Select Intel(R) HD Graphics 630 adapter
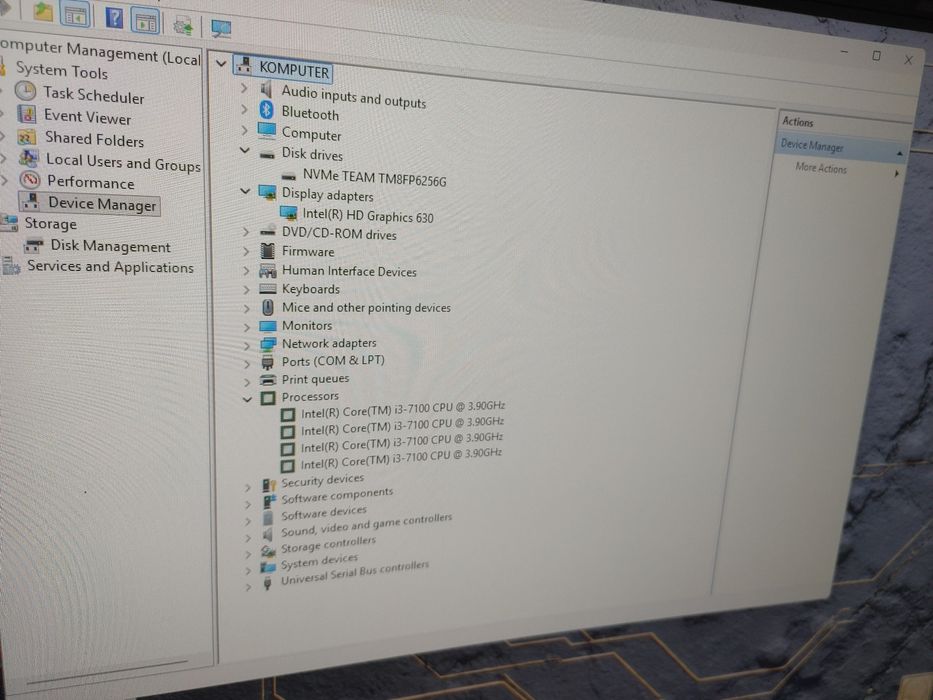Viewport: 933px width, 700px height. (x=368, y=215)
